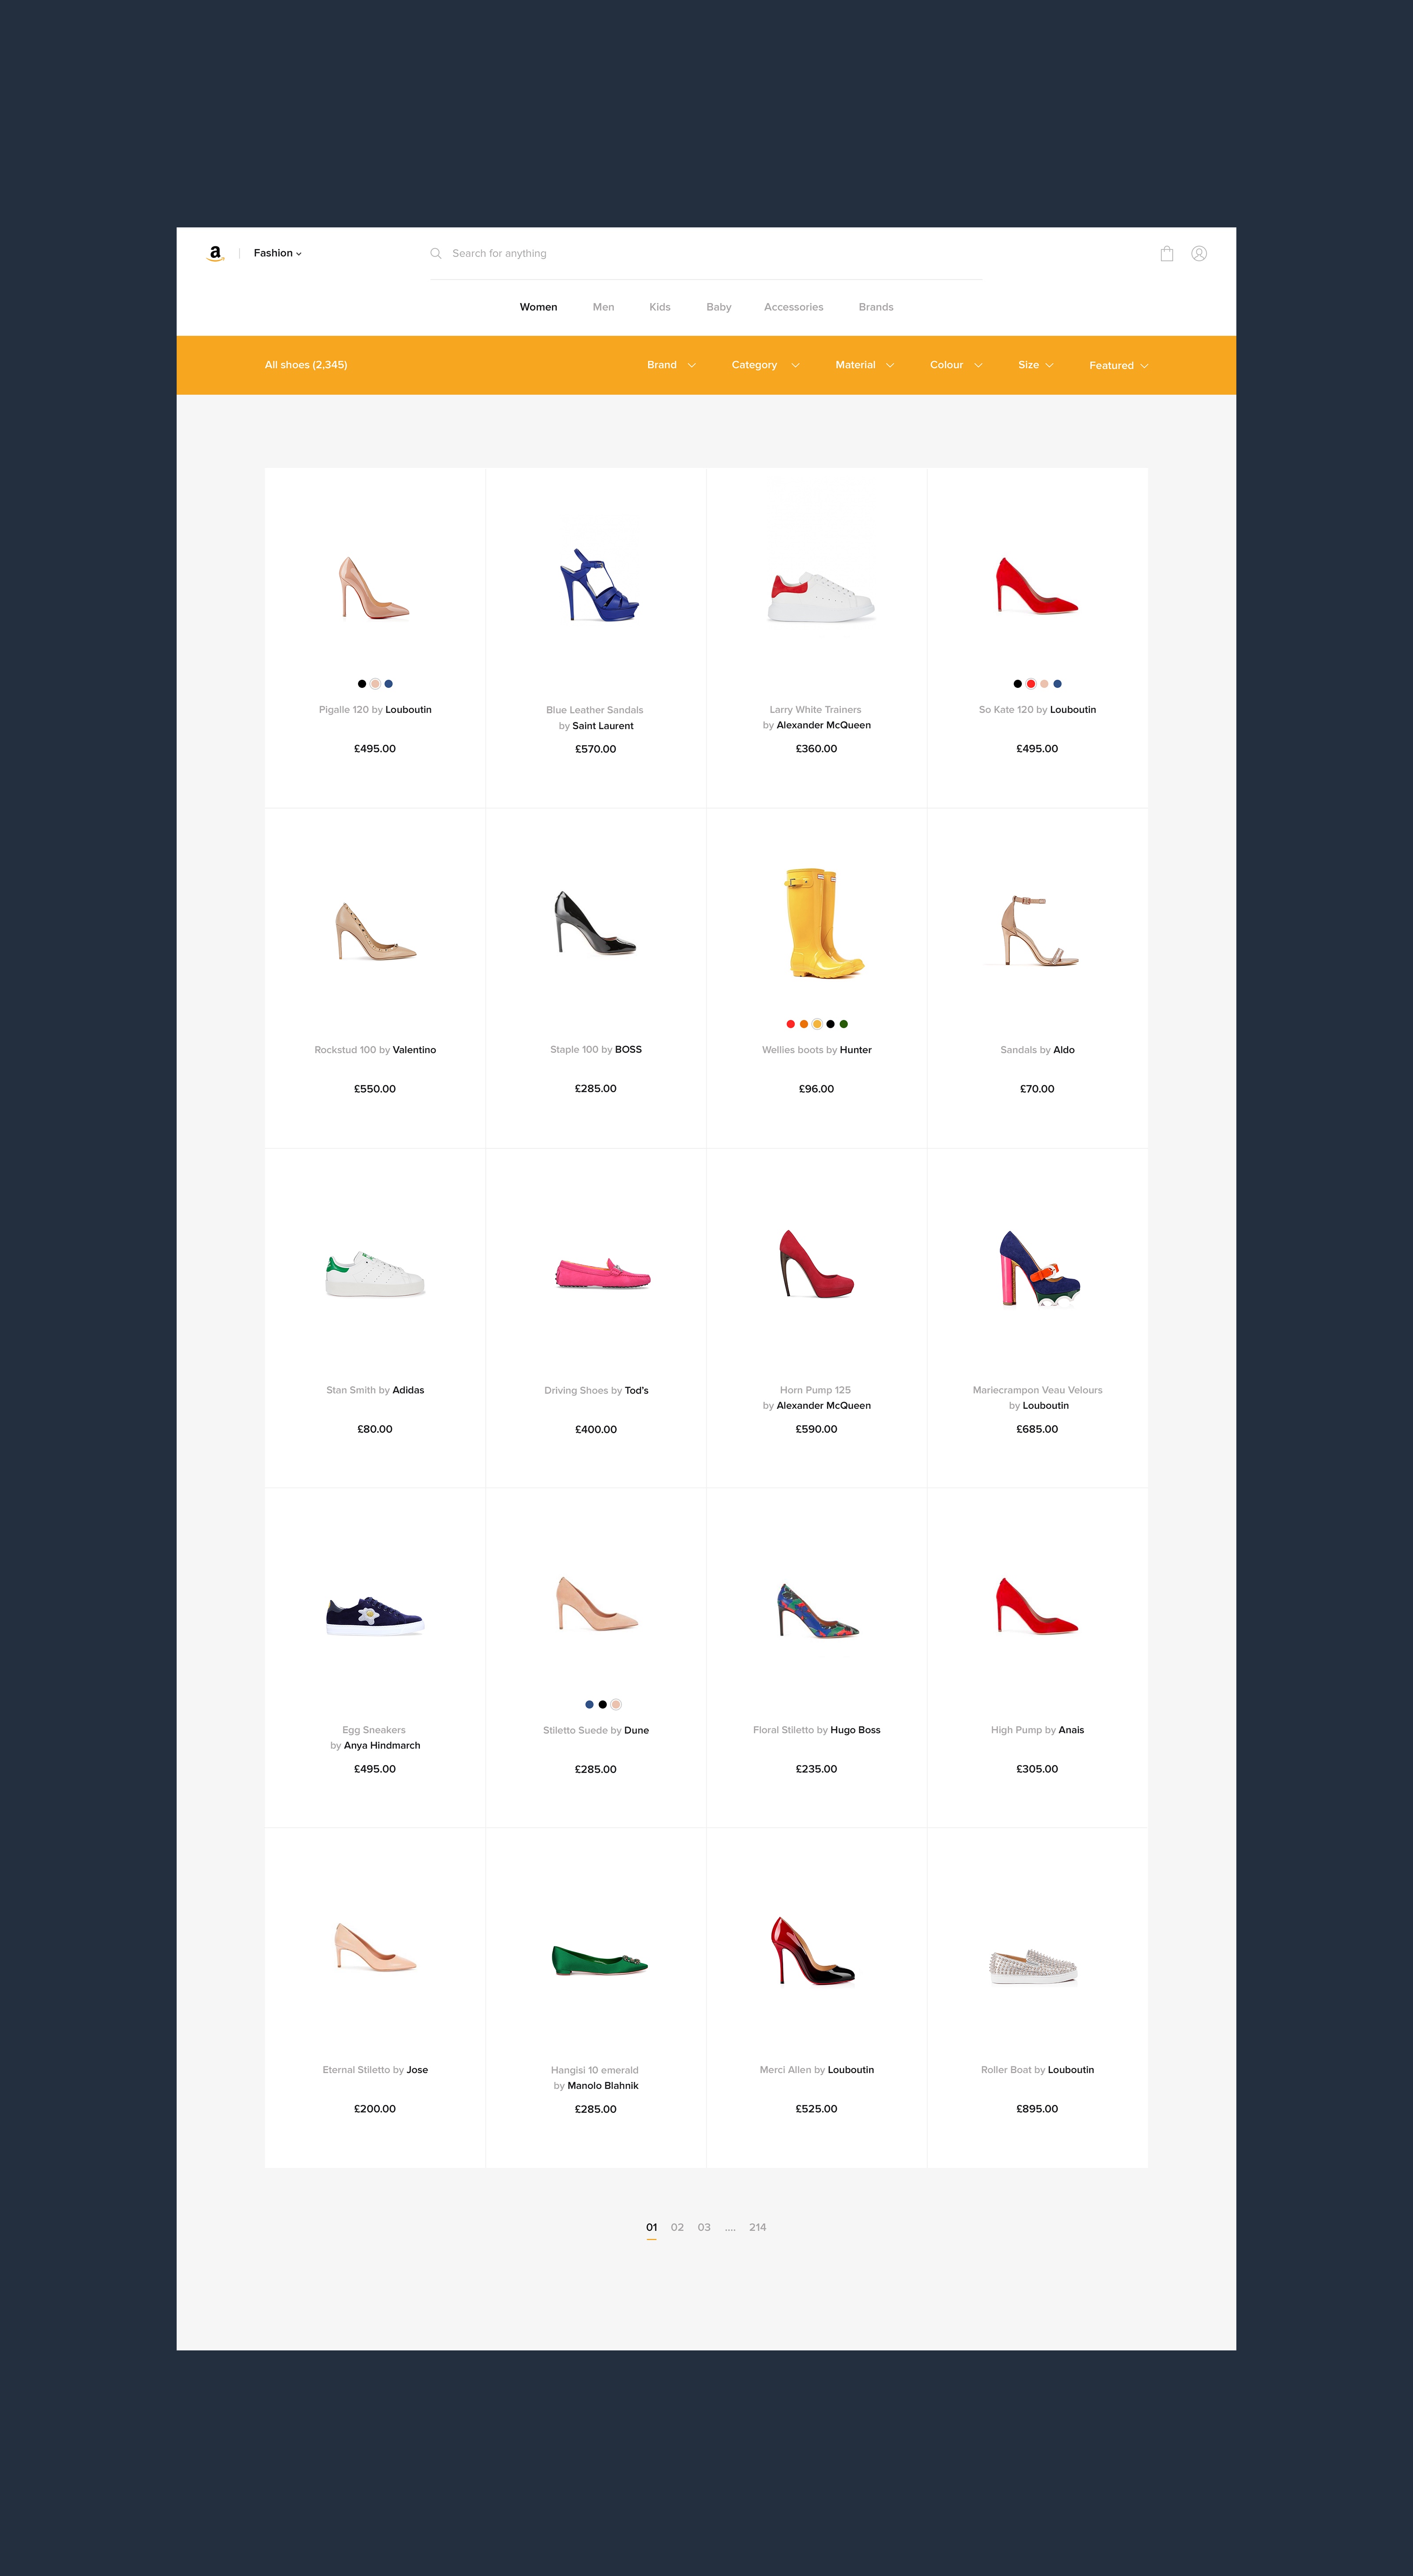Select black colour for Wellies boots
Screen dimensions: 1413x2576
(830, 1024)
